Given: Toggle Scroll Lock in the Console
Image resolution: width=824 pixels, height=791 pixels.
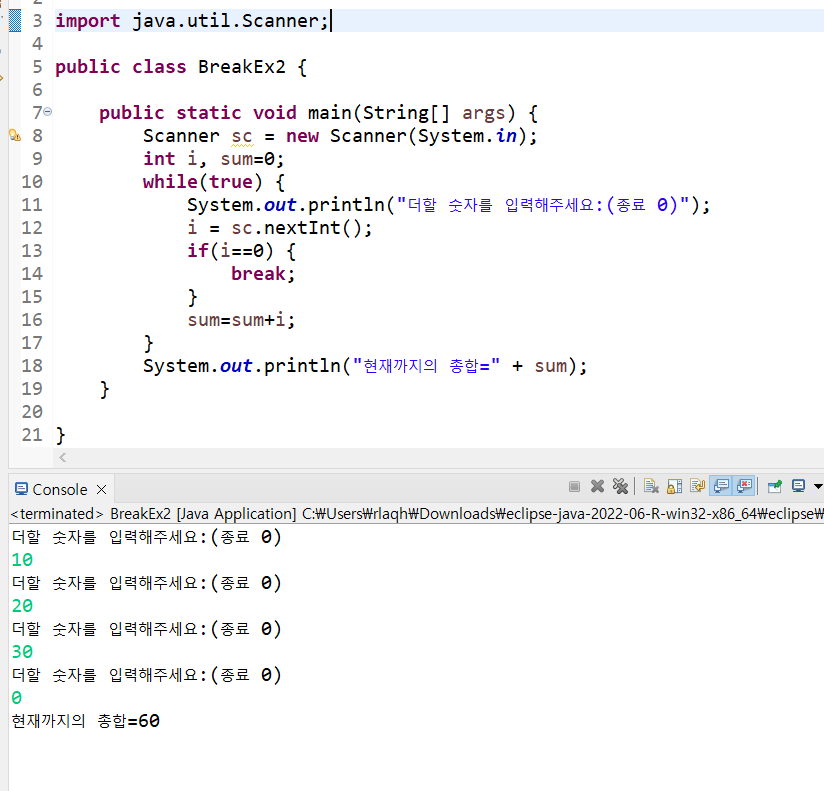Looking at the screenshot, I should 675,487.
